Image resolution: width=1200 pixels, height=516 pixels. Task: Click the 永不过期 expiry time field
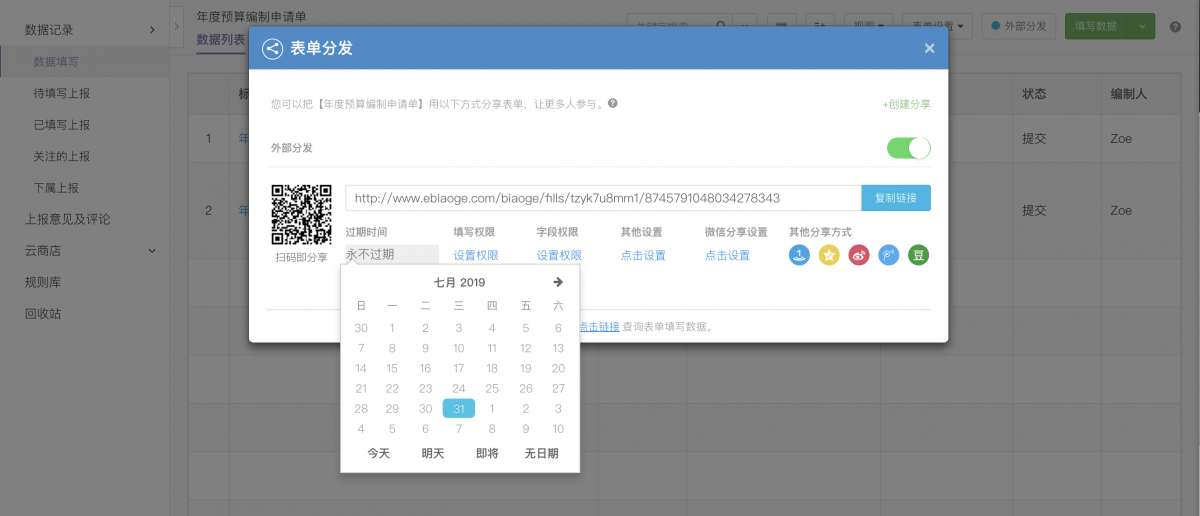point(392,254)
